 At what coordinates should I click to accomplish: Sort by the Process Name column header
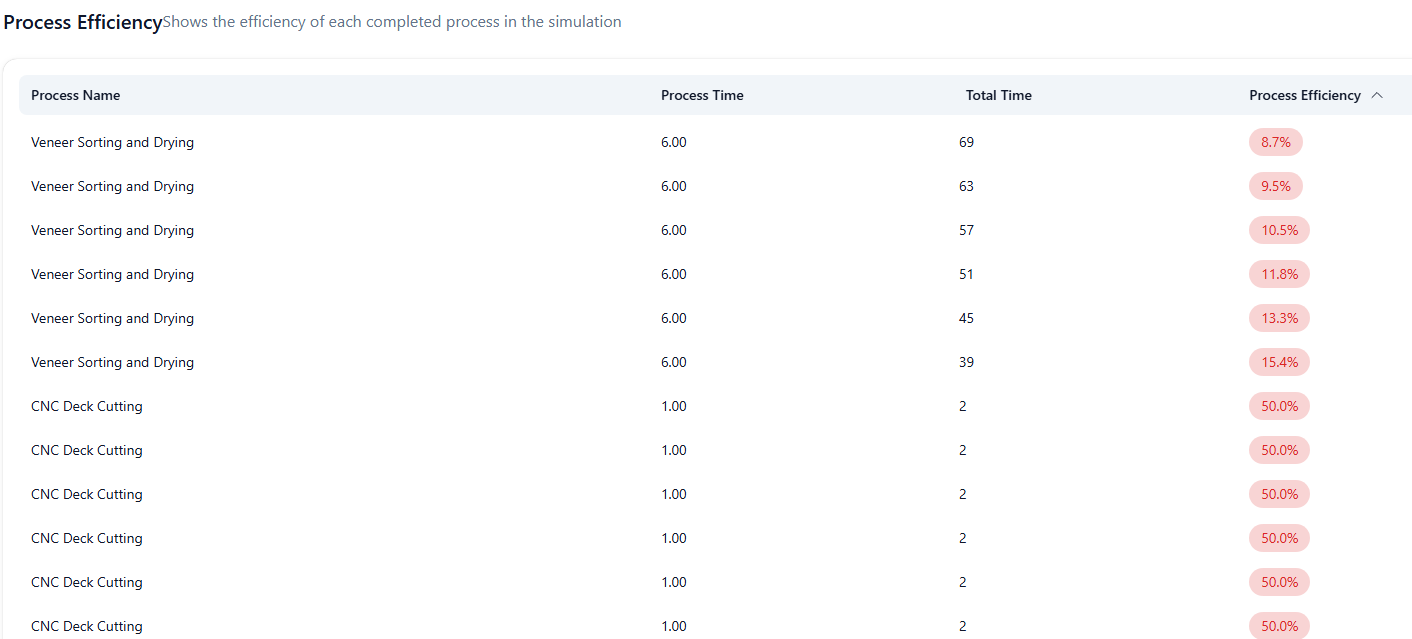pyautogui.click(x=75, y=95)
